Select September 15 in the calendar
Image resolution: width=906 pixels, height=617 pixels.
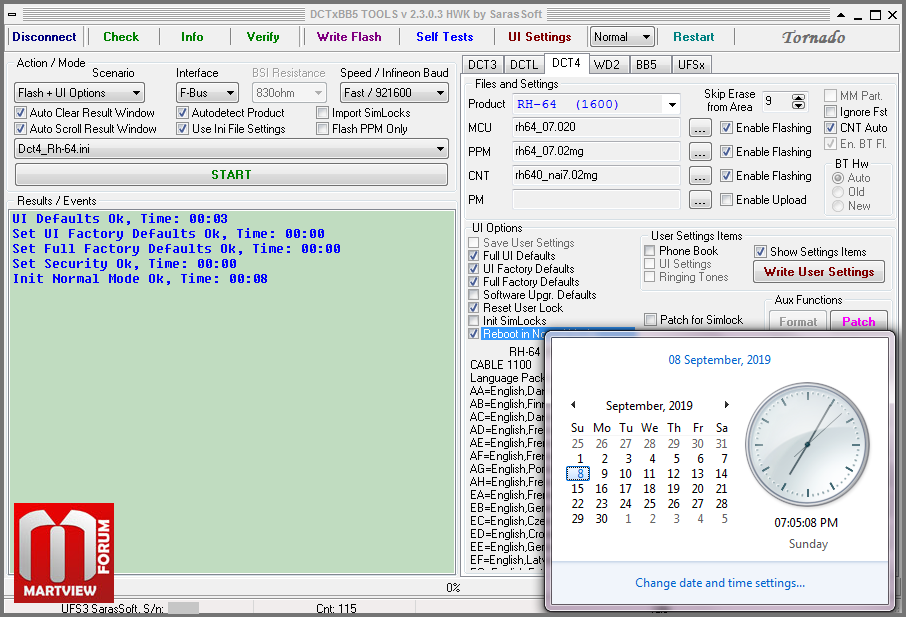pyautogui.click(x=577, y=489)
